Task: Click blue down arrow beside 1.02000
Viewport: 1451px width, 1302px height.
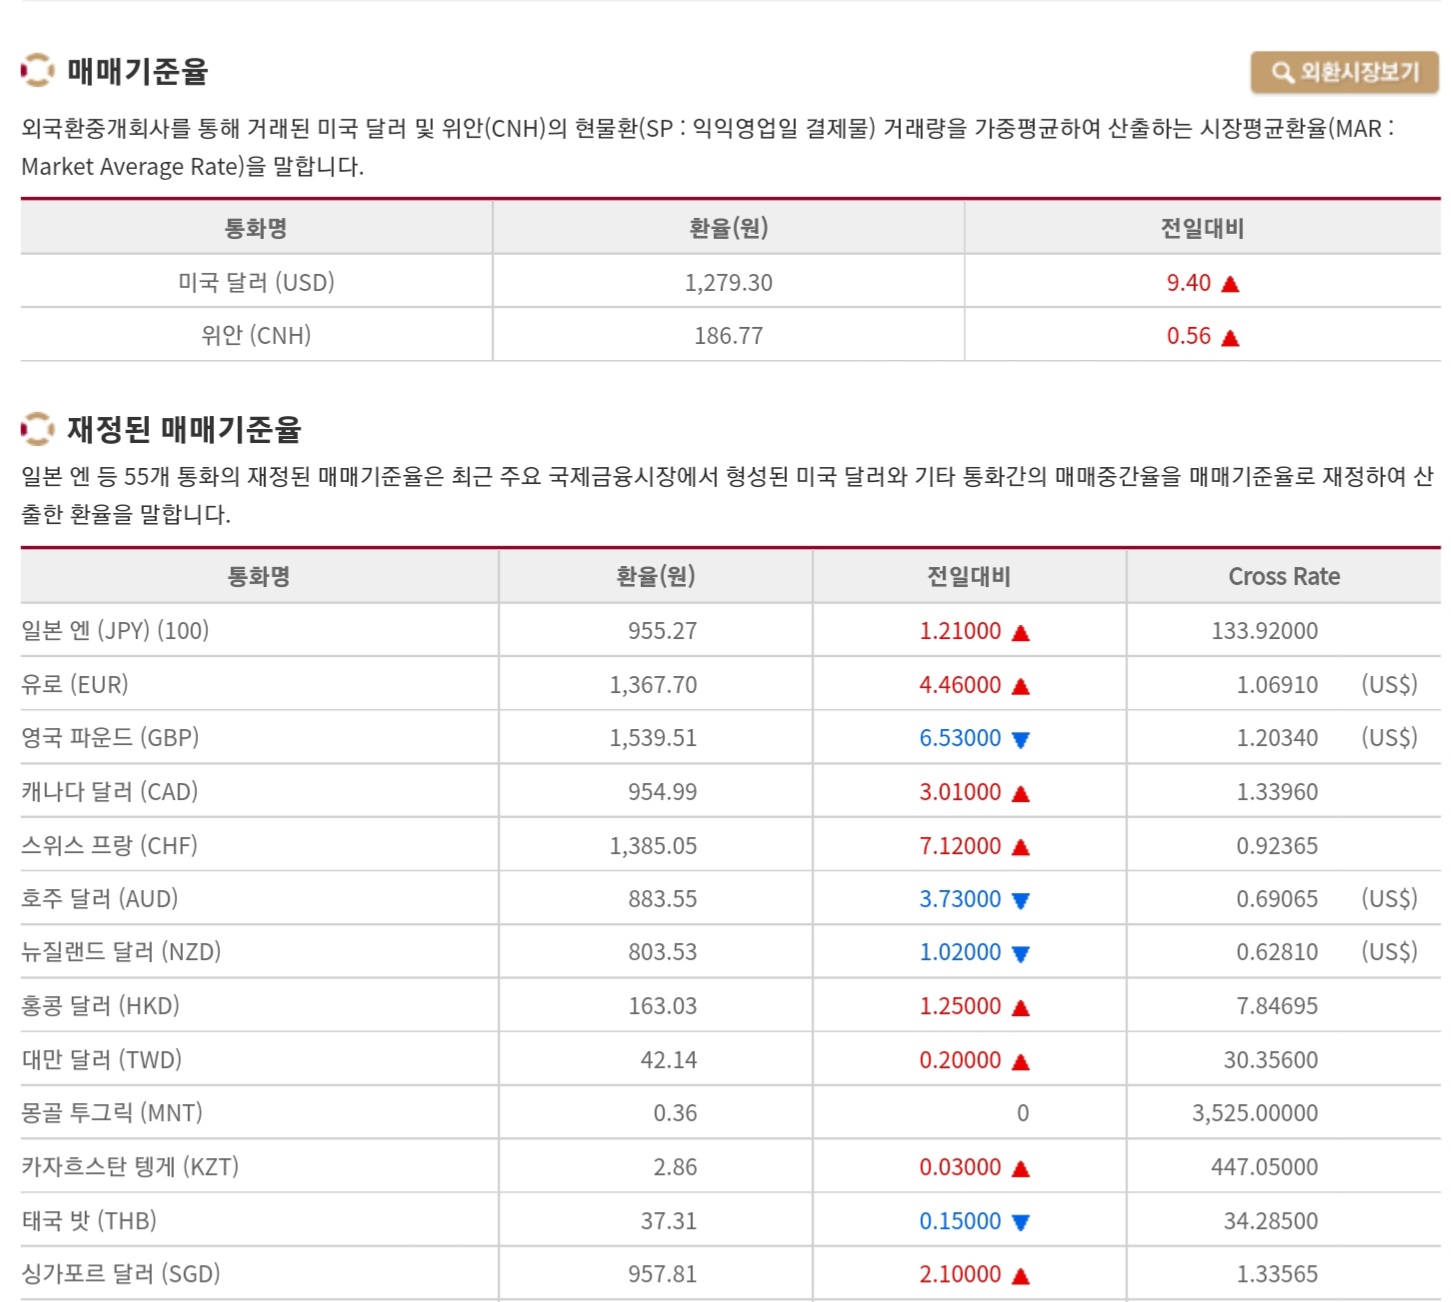Action: tap(1020, 954)
